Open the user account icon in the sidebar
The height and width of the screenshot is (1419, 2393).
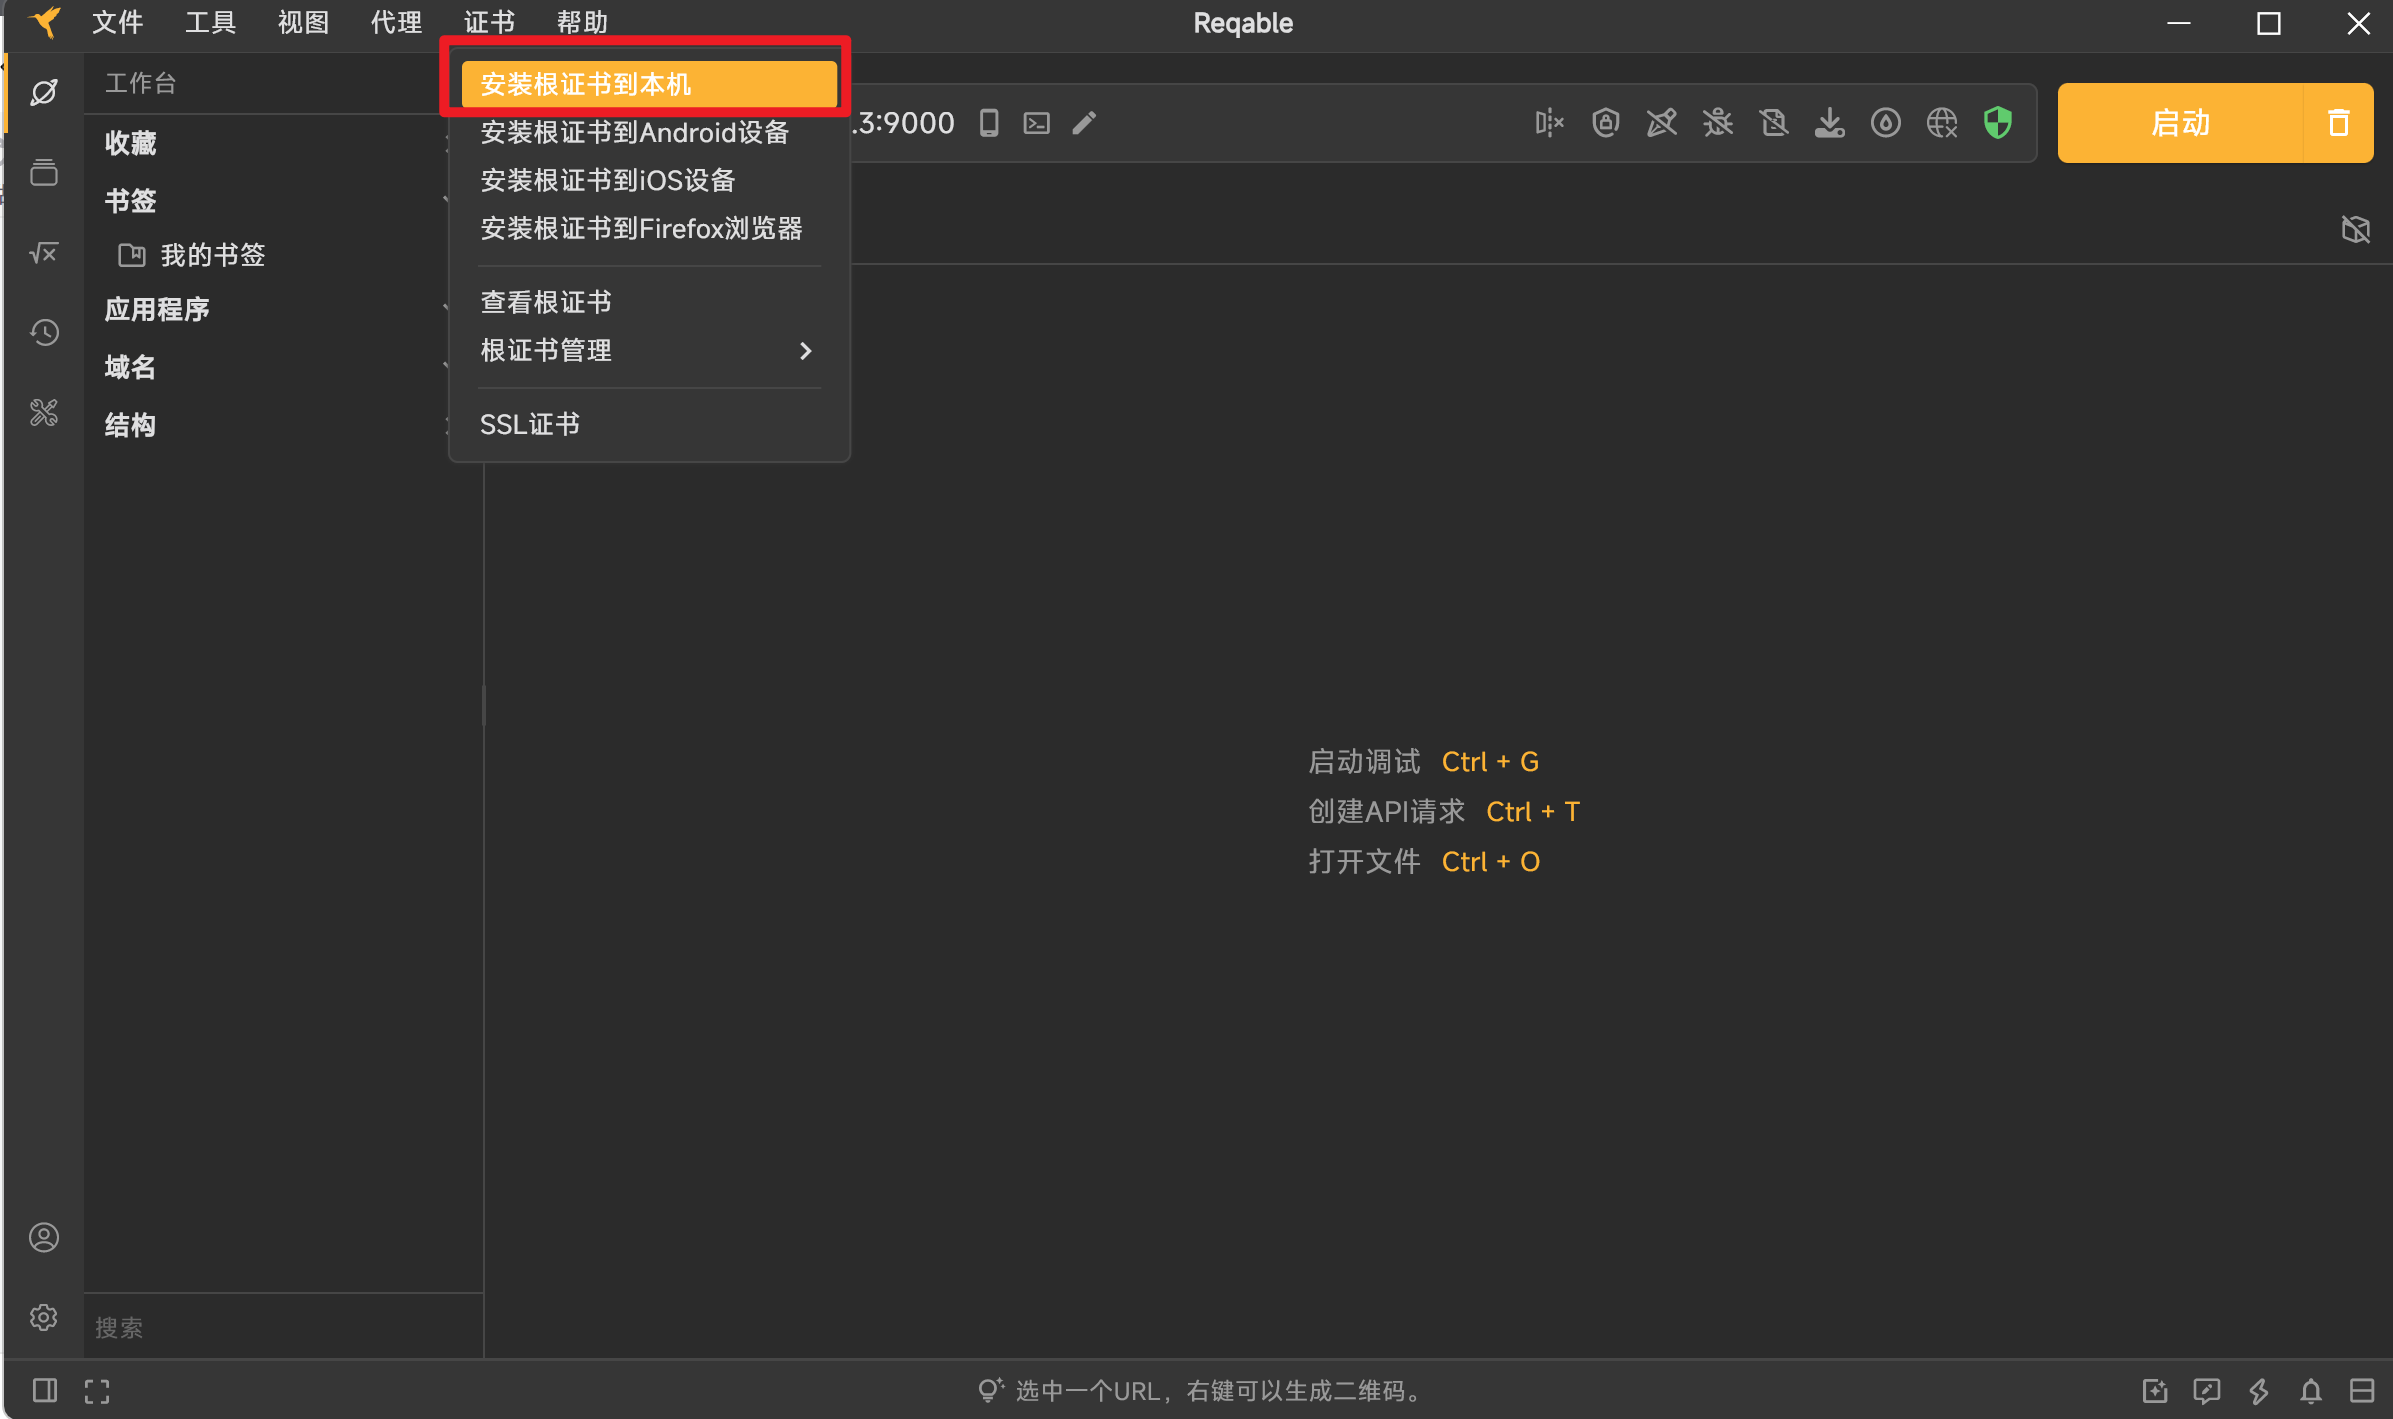44,1237
